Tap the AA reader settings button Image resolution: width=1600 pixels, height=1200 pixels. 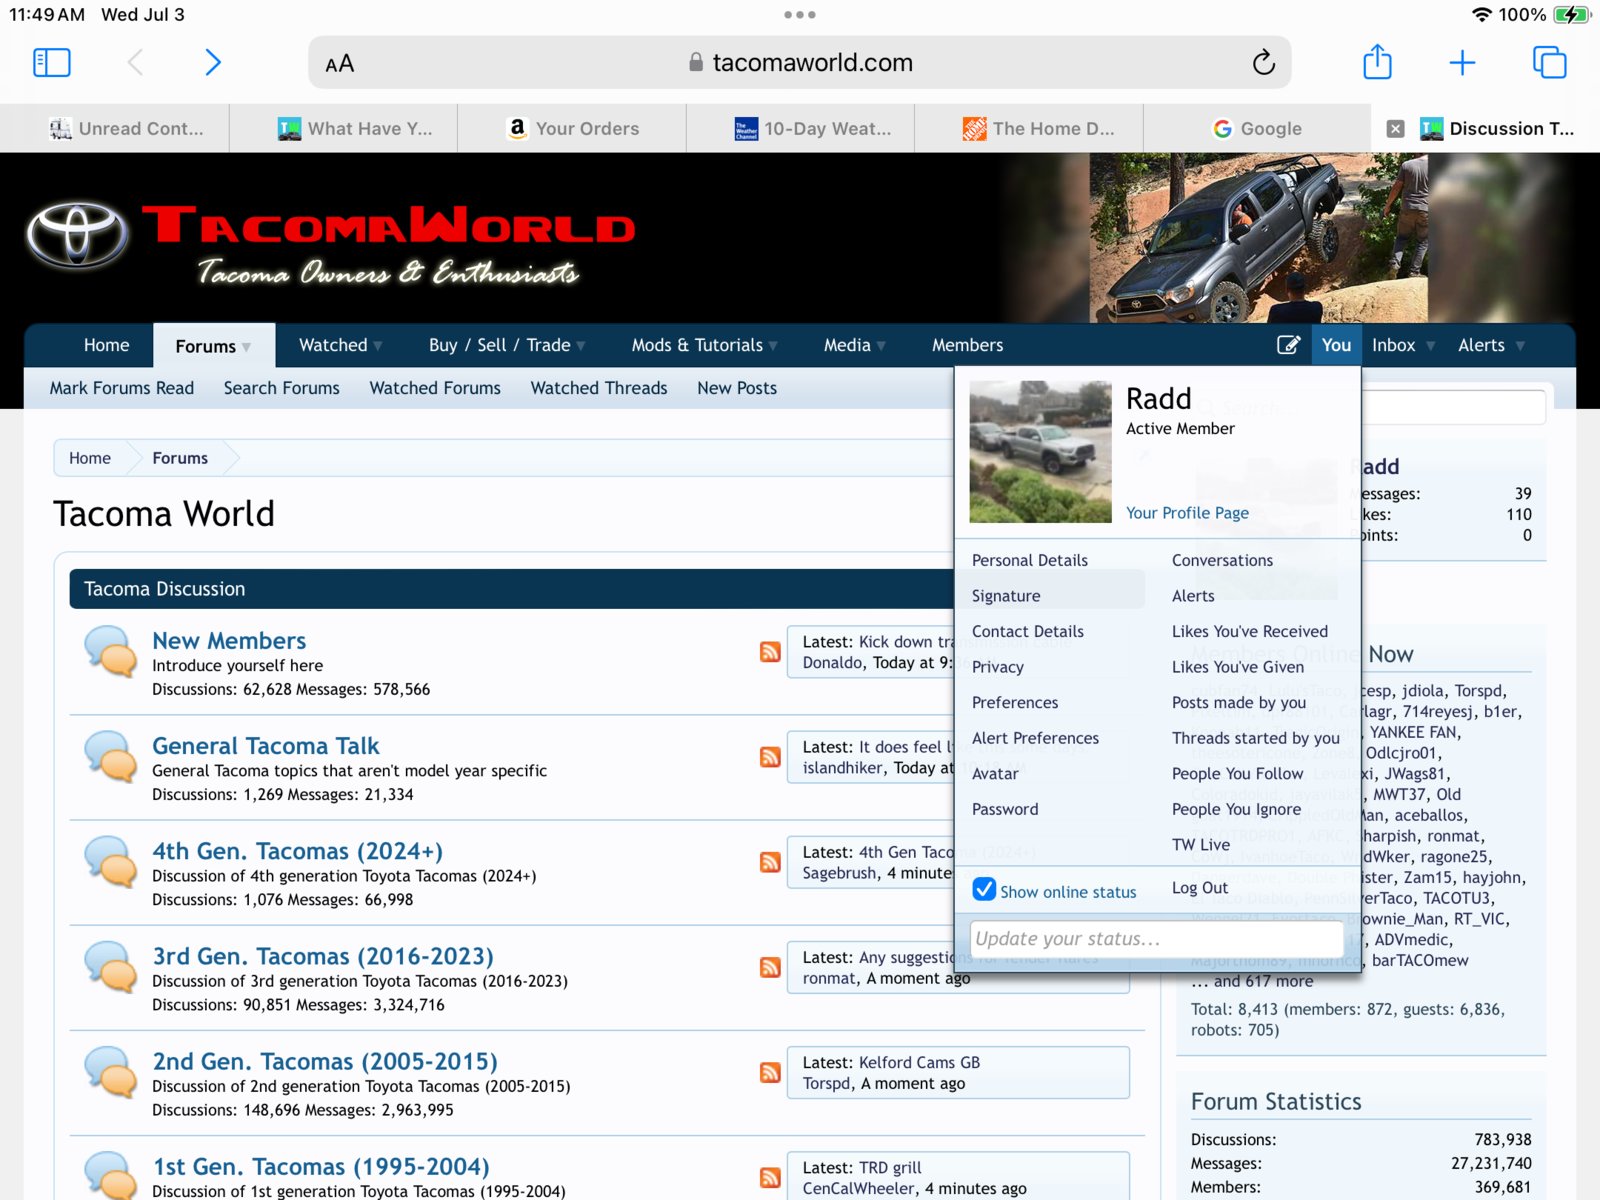click(x=340, y=64)
